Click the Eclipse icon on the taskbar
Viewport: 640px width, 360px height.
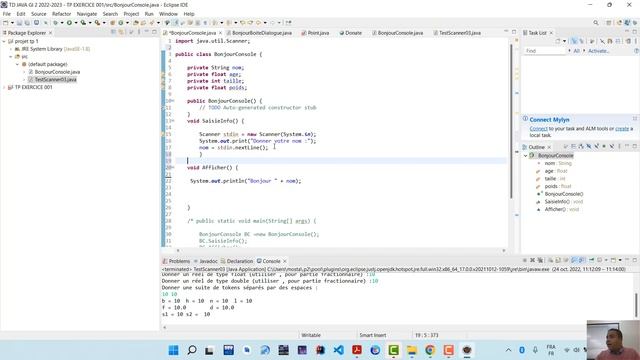point(467,350)
